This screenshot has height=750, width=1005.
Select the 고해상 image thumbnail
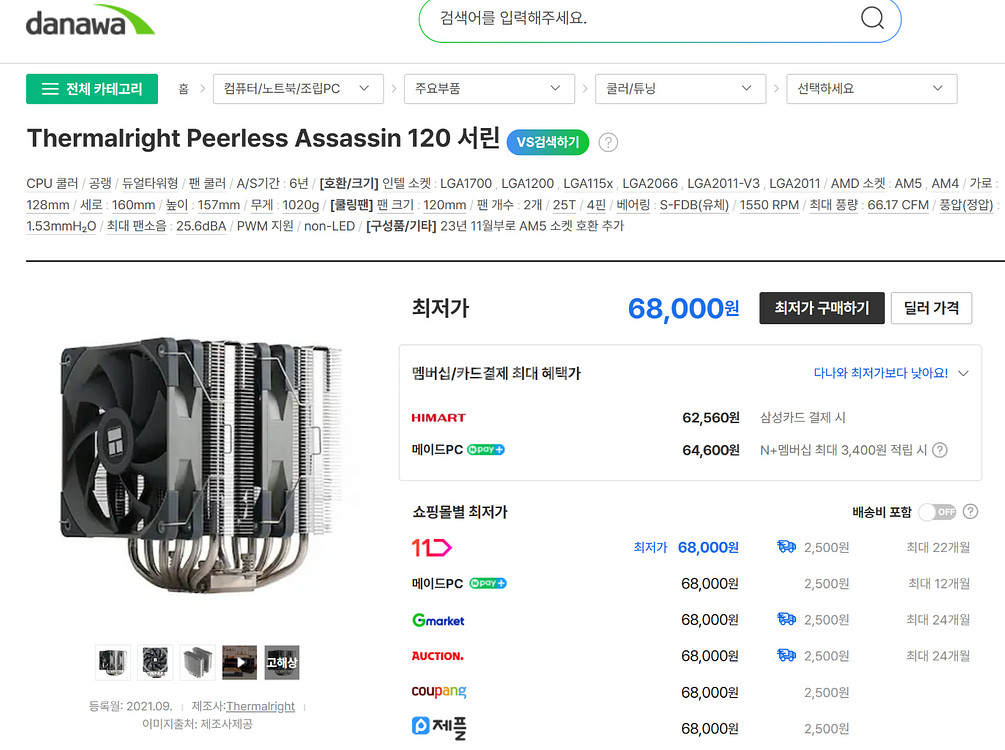281,661
